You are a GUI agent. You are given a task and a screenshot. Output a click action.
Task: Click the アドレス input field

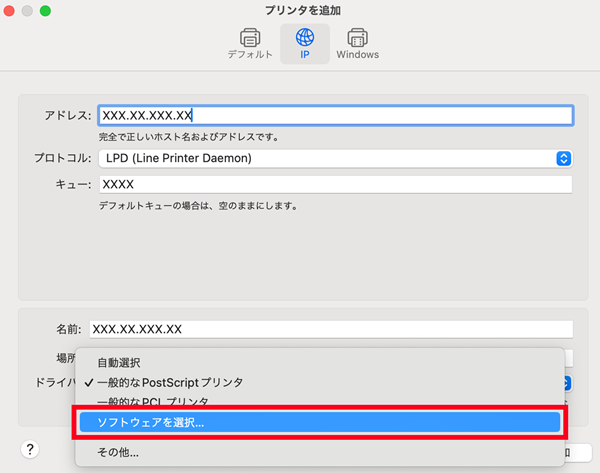coord(335,115)
